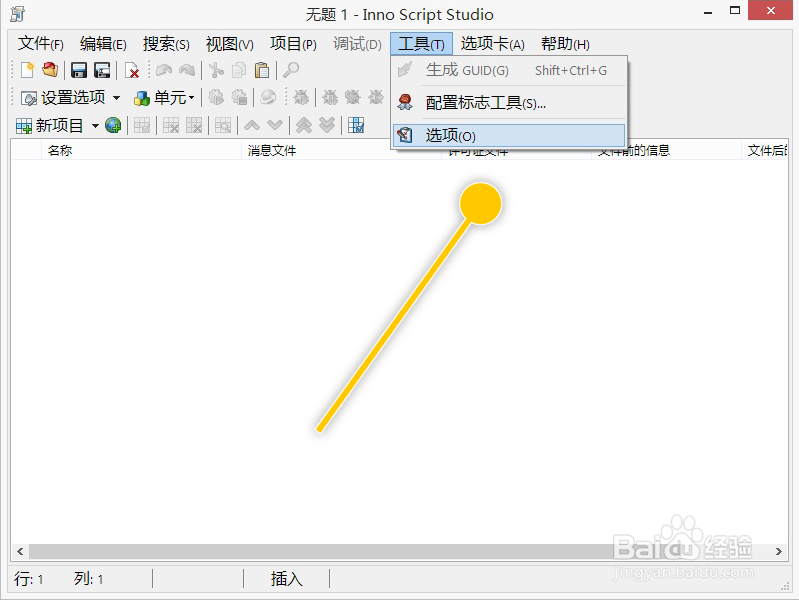Click the Copy pages icon
Viewport: 799px width, 600px height.
tap(239, 70)
